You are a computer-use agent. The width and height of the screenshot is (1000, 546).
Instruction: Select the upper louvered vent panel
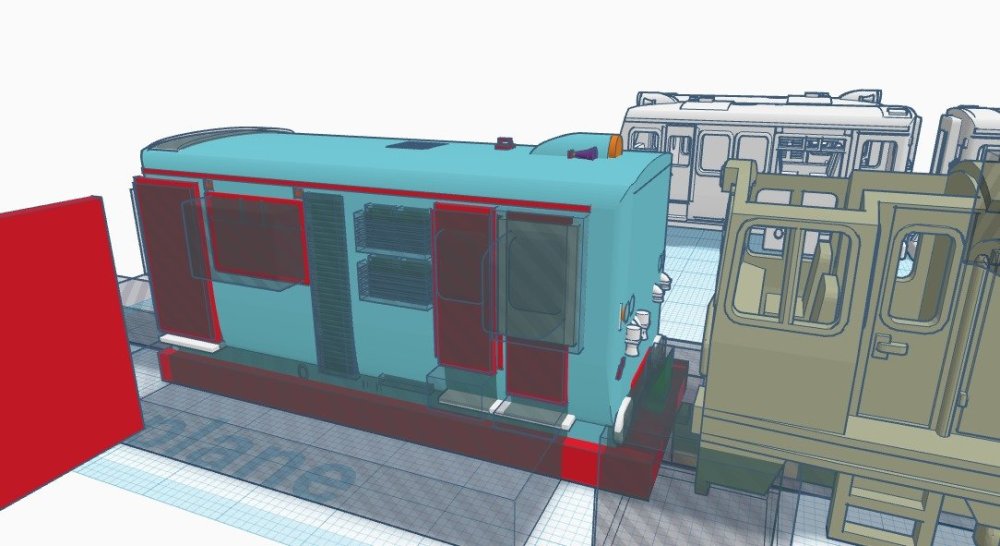tap(393, 227)
